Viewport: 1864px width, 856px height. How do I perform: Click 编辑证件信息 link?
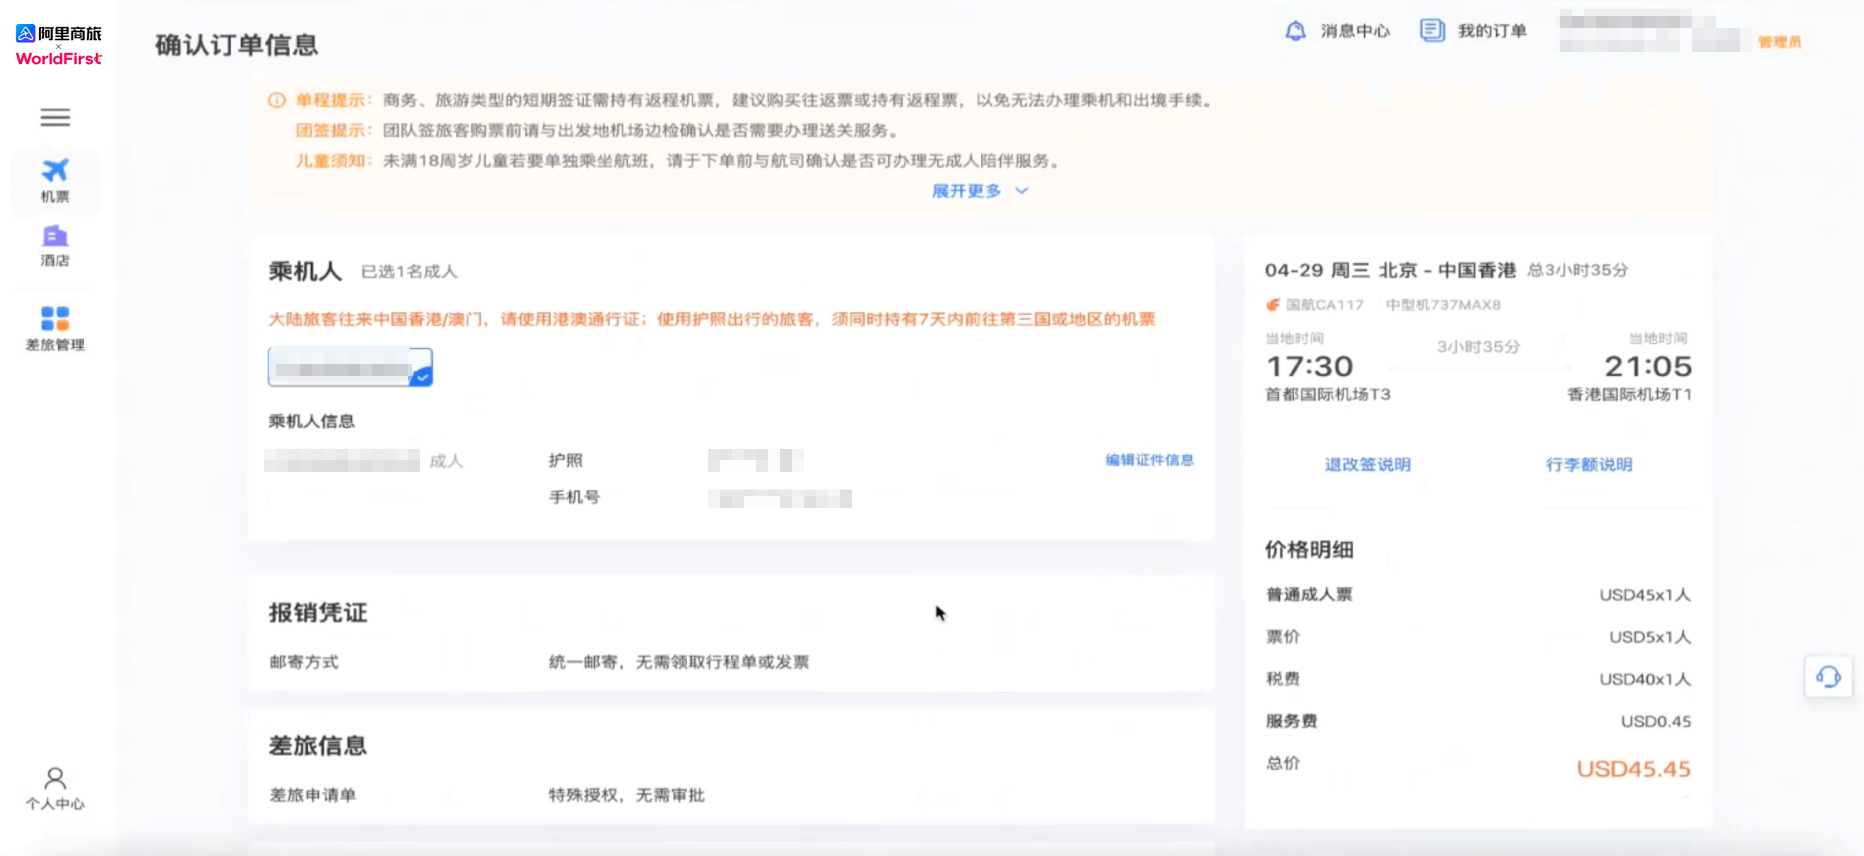pyautogui.click(x=1149, y=460)
